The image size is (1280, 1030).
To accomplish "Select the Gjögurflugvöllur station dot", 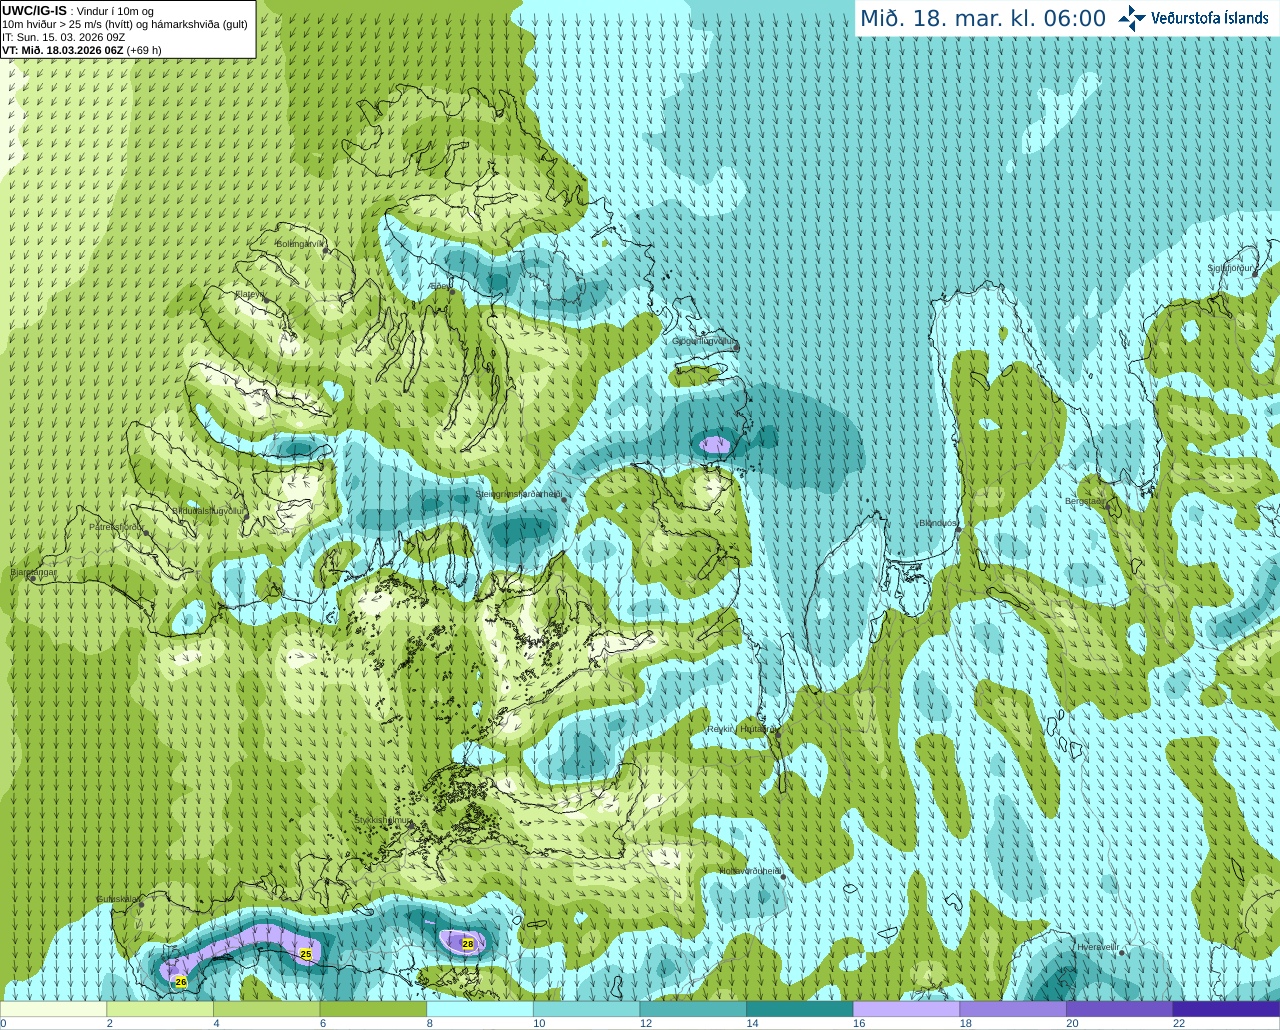I will coord(736,347).
